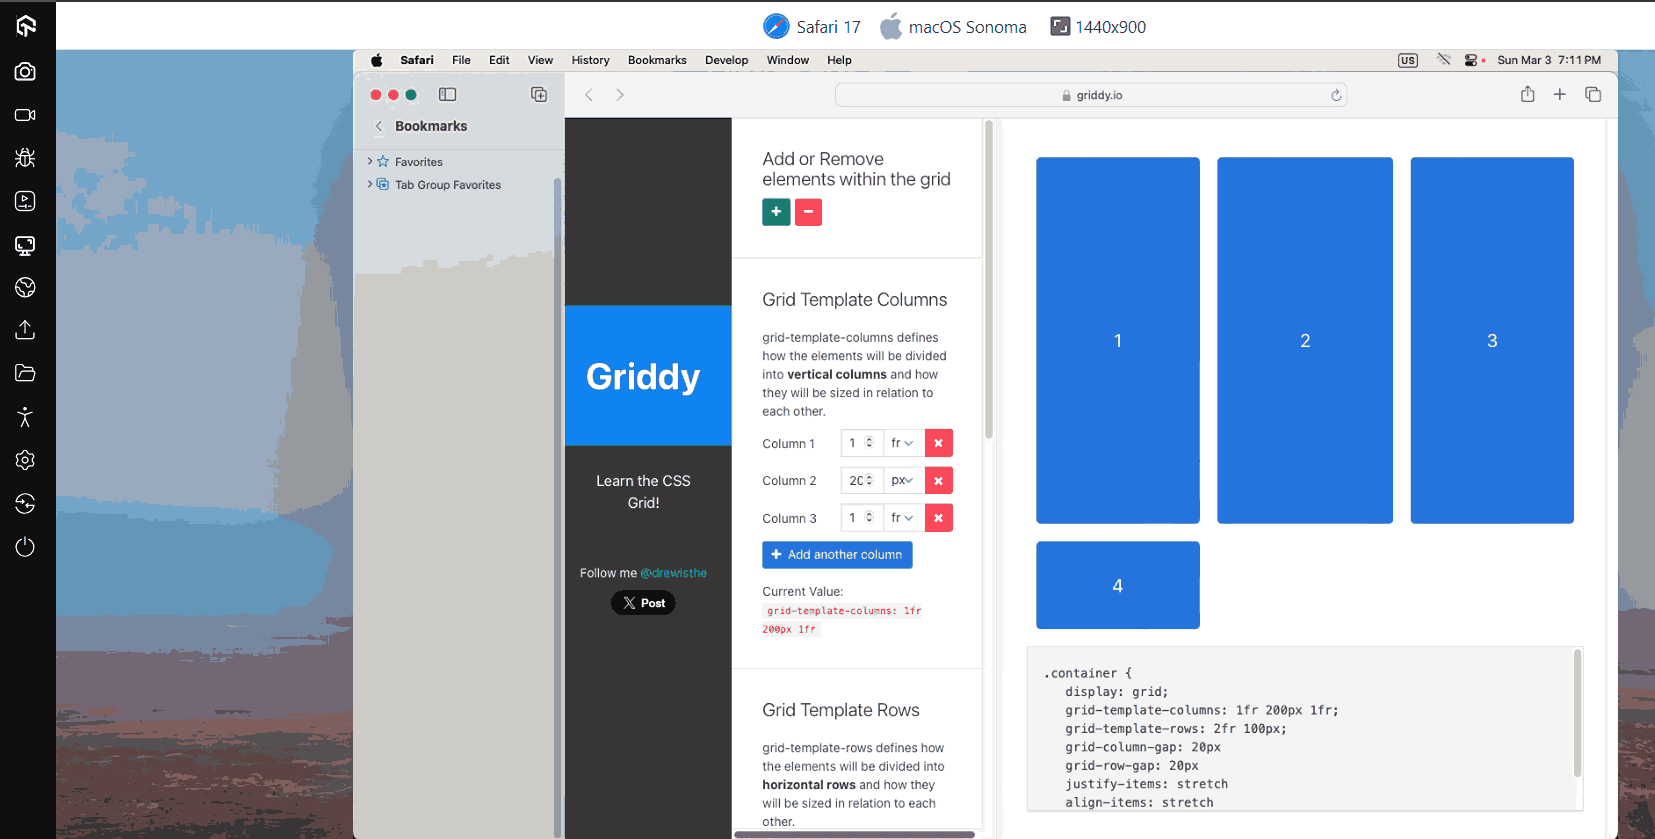Viewport: 1655px width, 839px height.
Task: Click the play-button gallery icon in sidebar
Action: tap(25, 201)
